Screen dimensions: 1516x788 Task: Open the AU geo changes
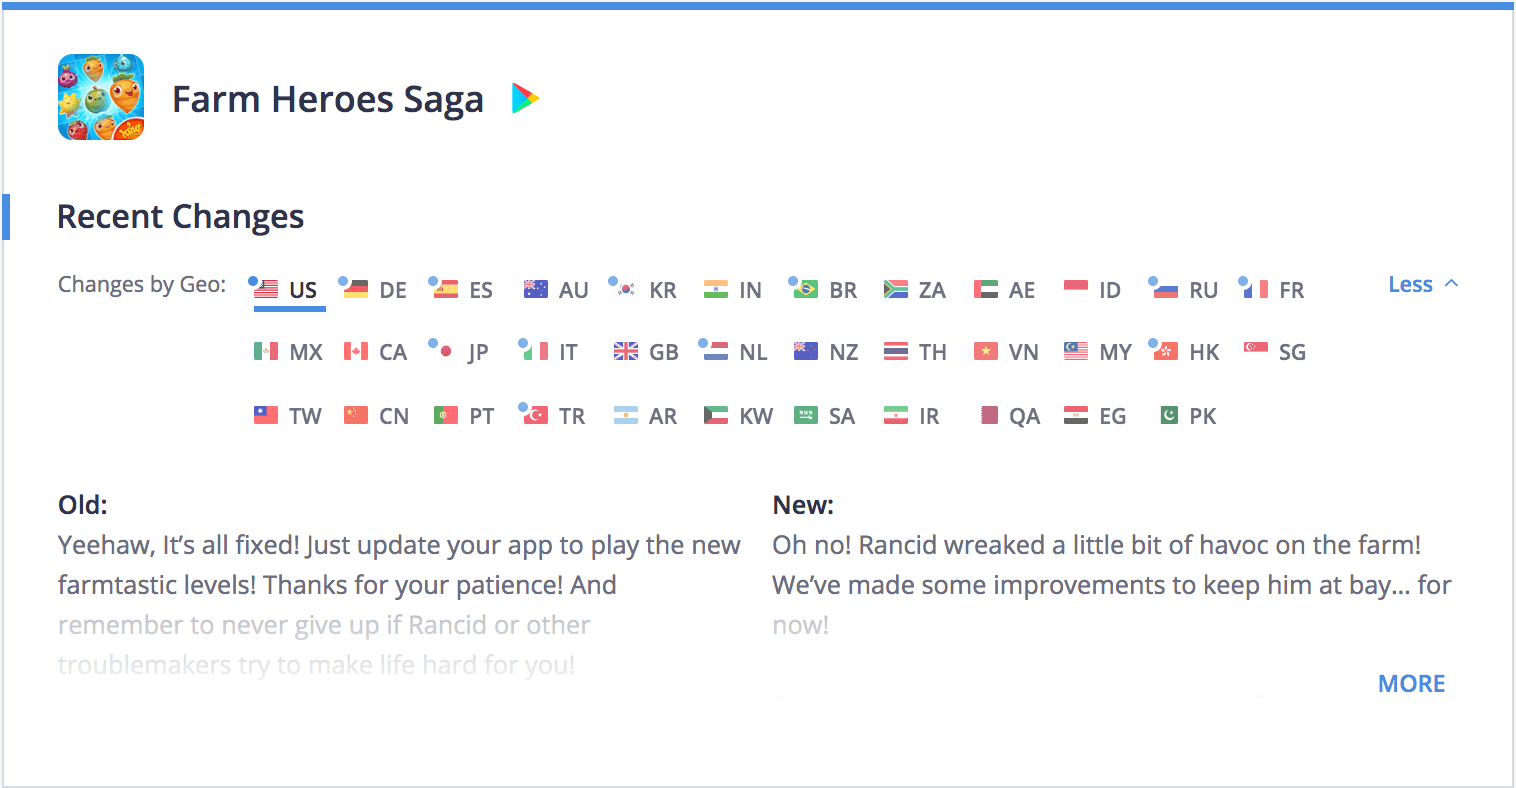(x=556, y=290)
